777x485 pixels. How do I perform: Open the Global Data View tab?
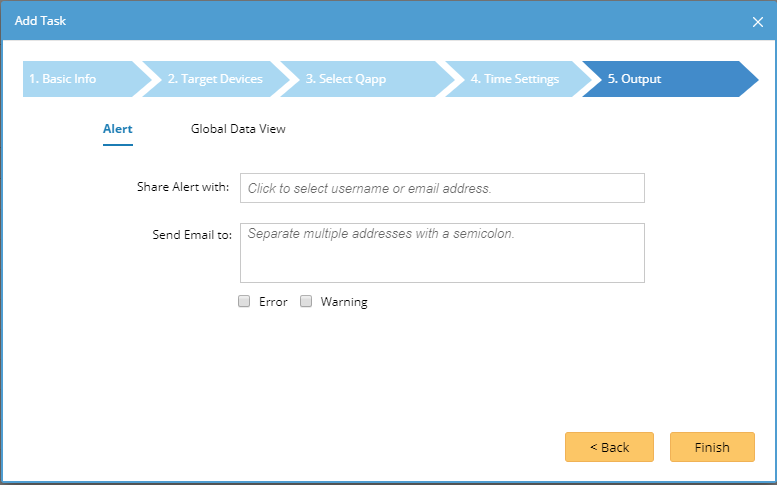238,129
